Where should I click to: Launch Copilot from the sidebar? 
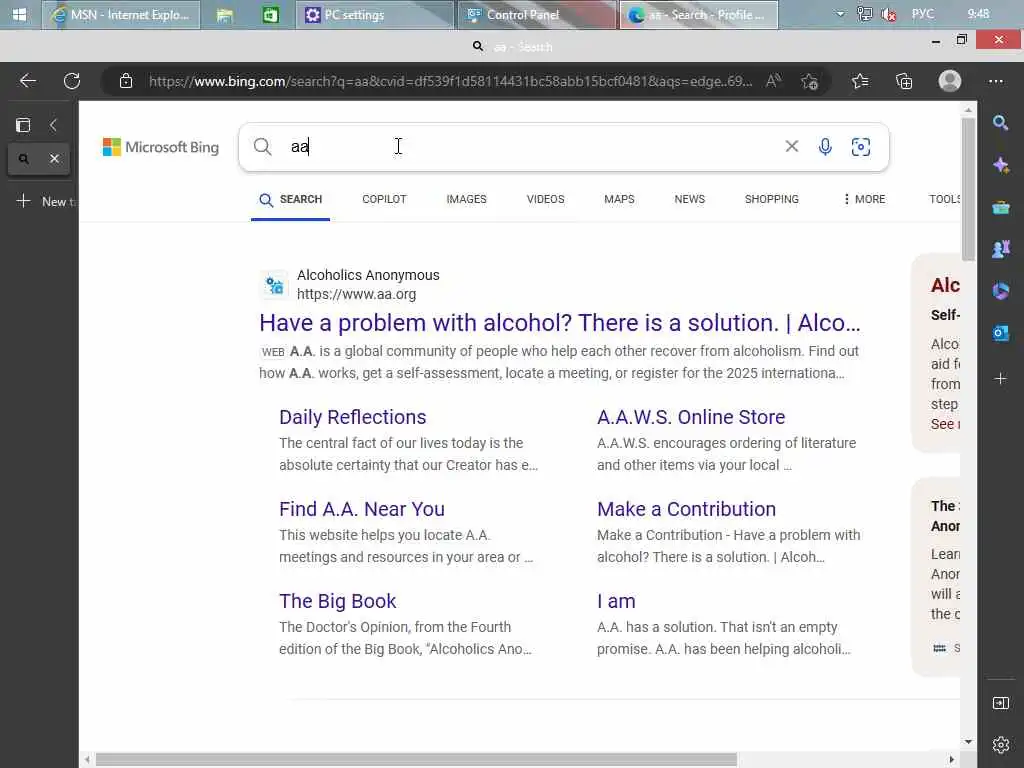pos(1000,165)
